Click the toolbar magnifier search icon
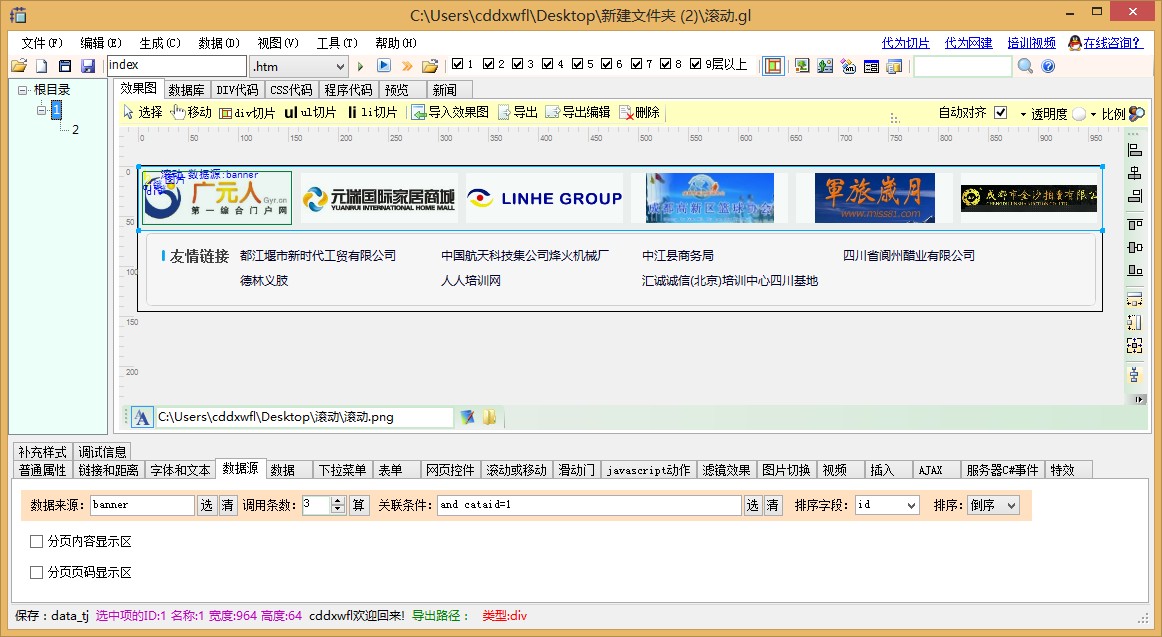 (x=1025, y=66)
